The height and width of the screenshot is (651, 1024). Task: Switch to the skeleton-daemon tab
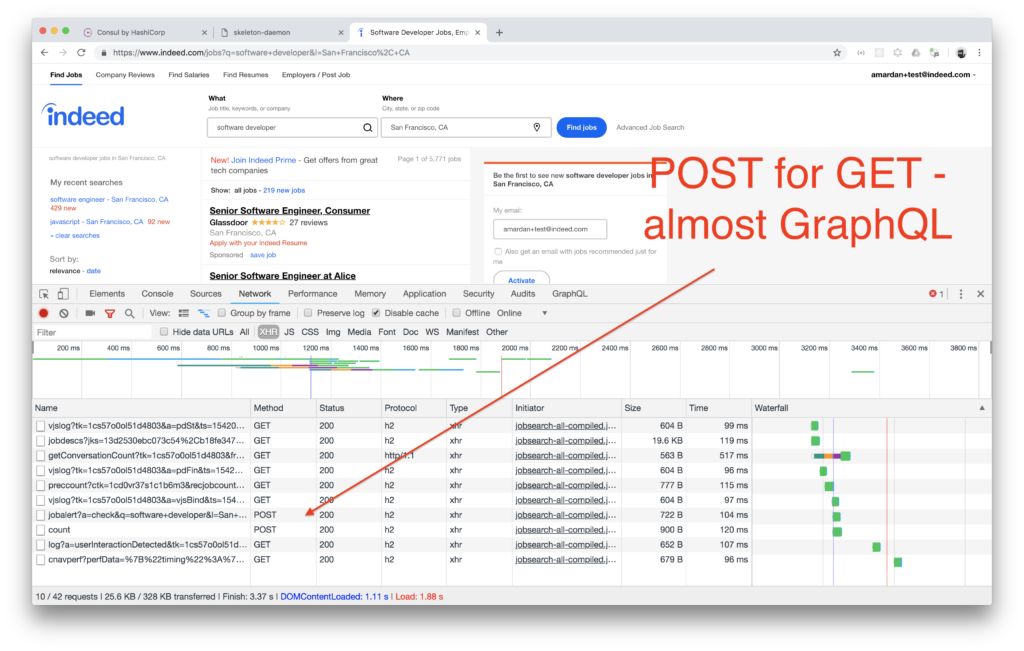coord(281,32)
